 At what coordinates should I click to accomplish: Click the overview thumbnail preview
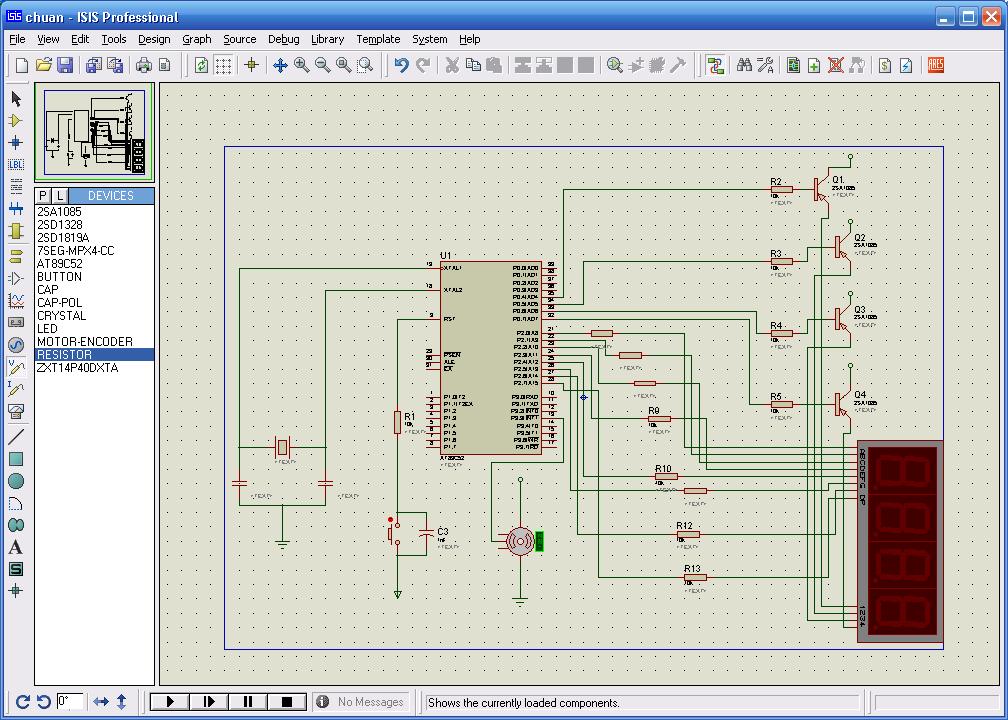95,133
